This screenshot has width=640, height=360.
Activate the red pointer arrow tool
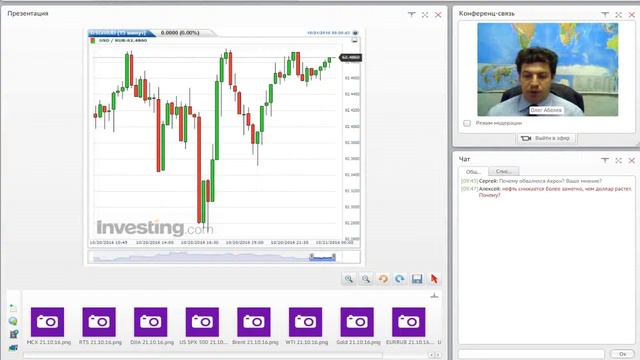(434, 279)
